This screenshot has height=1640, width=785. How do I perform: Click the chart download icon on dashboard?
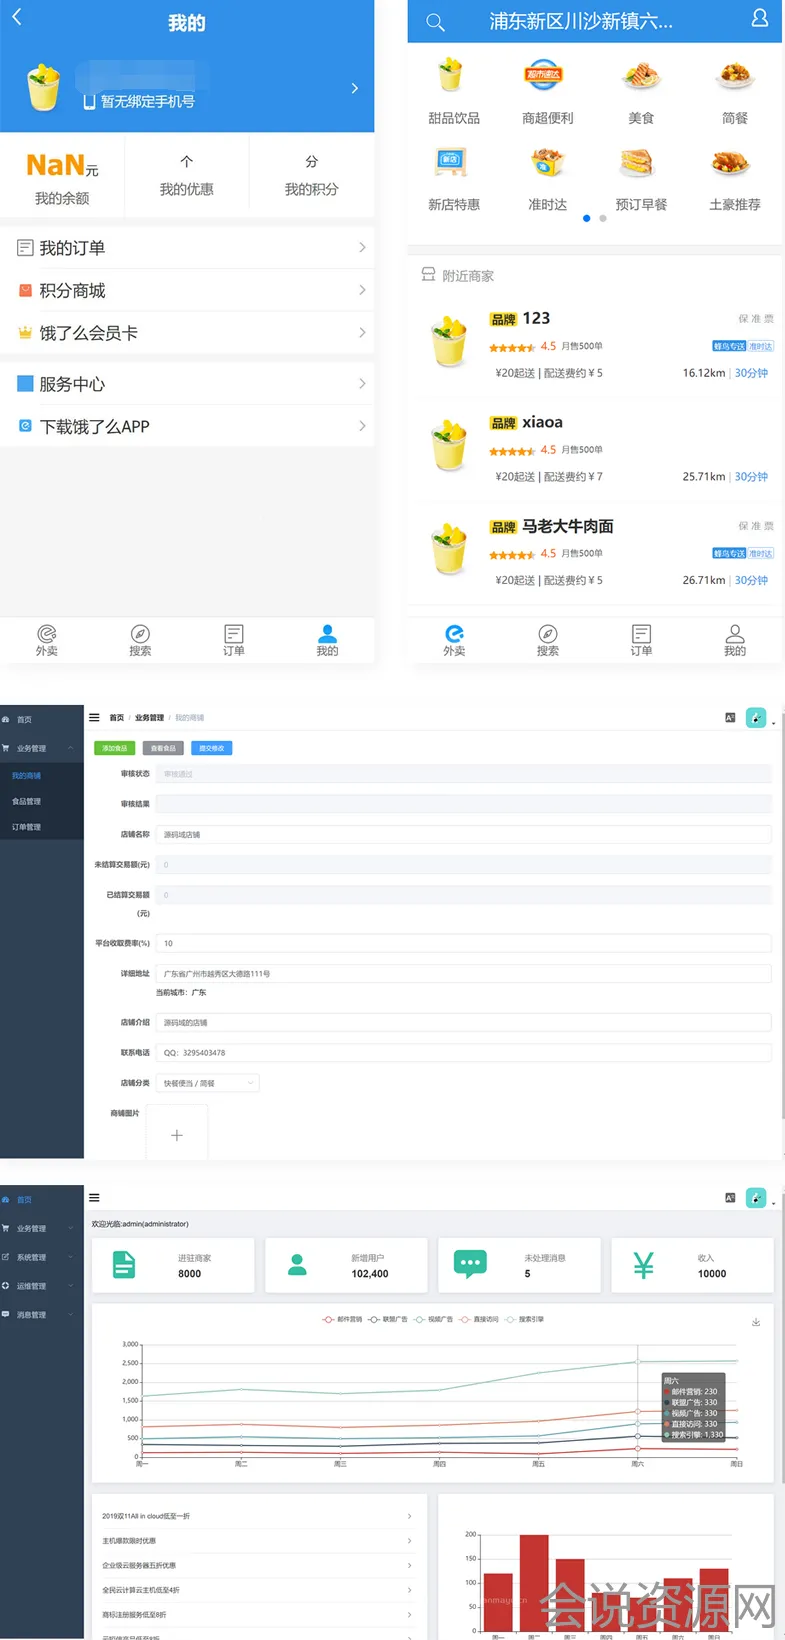coord(756,1322)
